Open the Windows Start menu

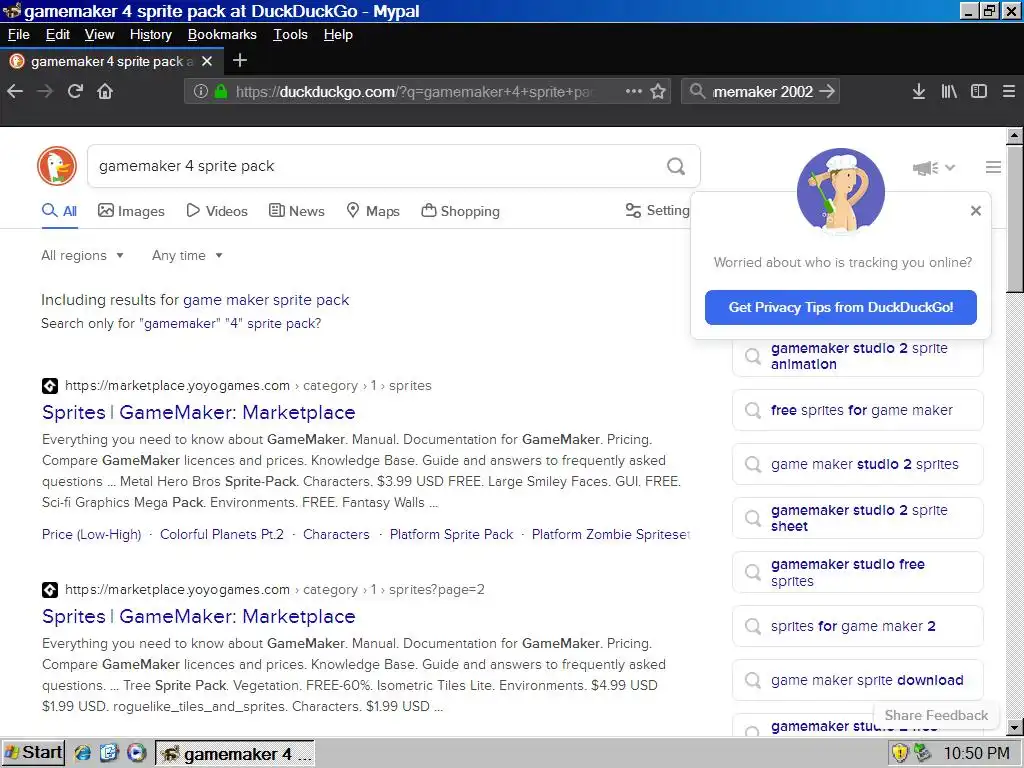coord(33,753)
